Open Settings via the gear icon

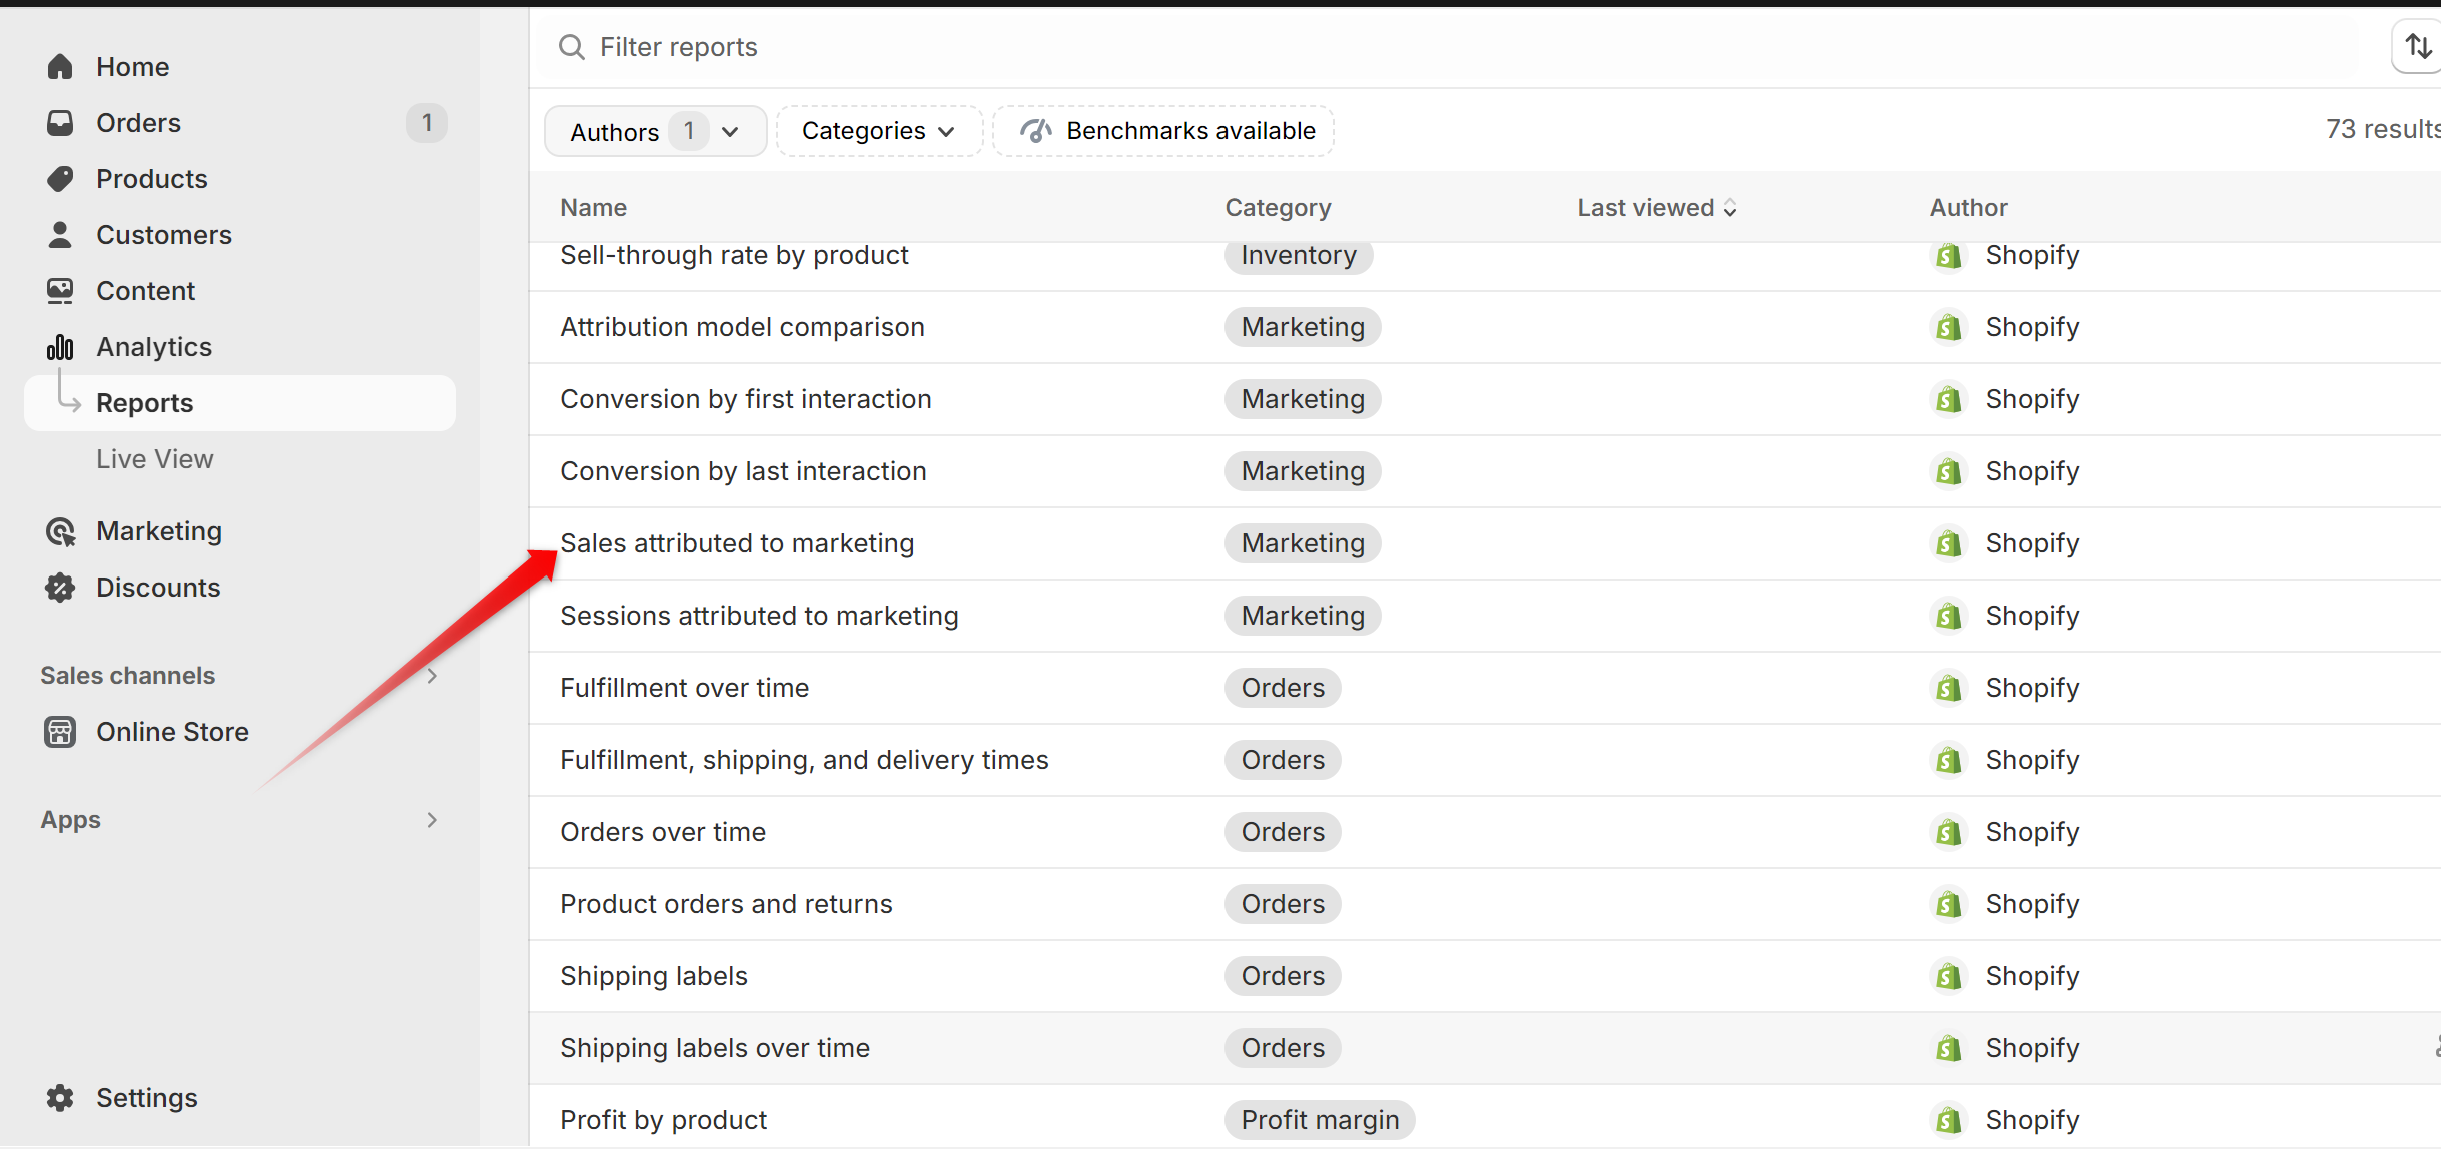pyautogui.click(x=60, y=1098)
